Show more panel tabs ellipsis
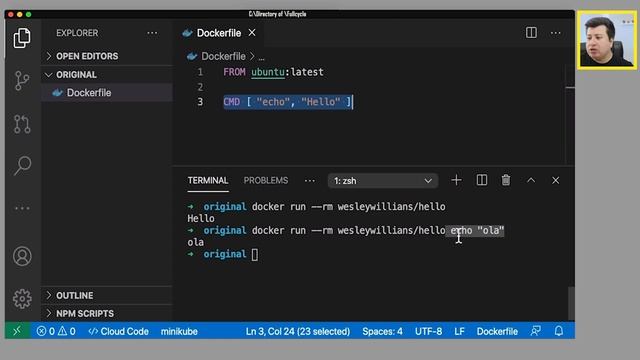 (x=310, y=180)
